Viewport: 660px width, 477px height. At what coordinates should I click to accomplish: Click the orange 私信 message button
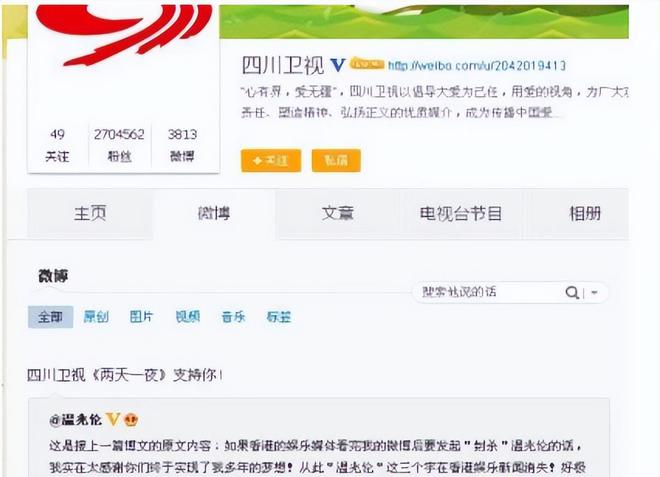[x=336, y=160]
